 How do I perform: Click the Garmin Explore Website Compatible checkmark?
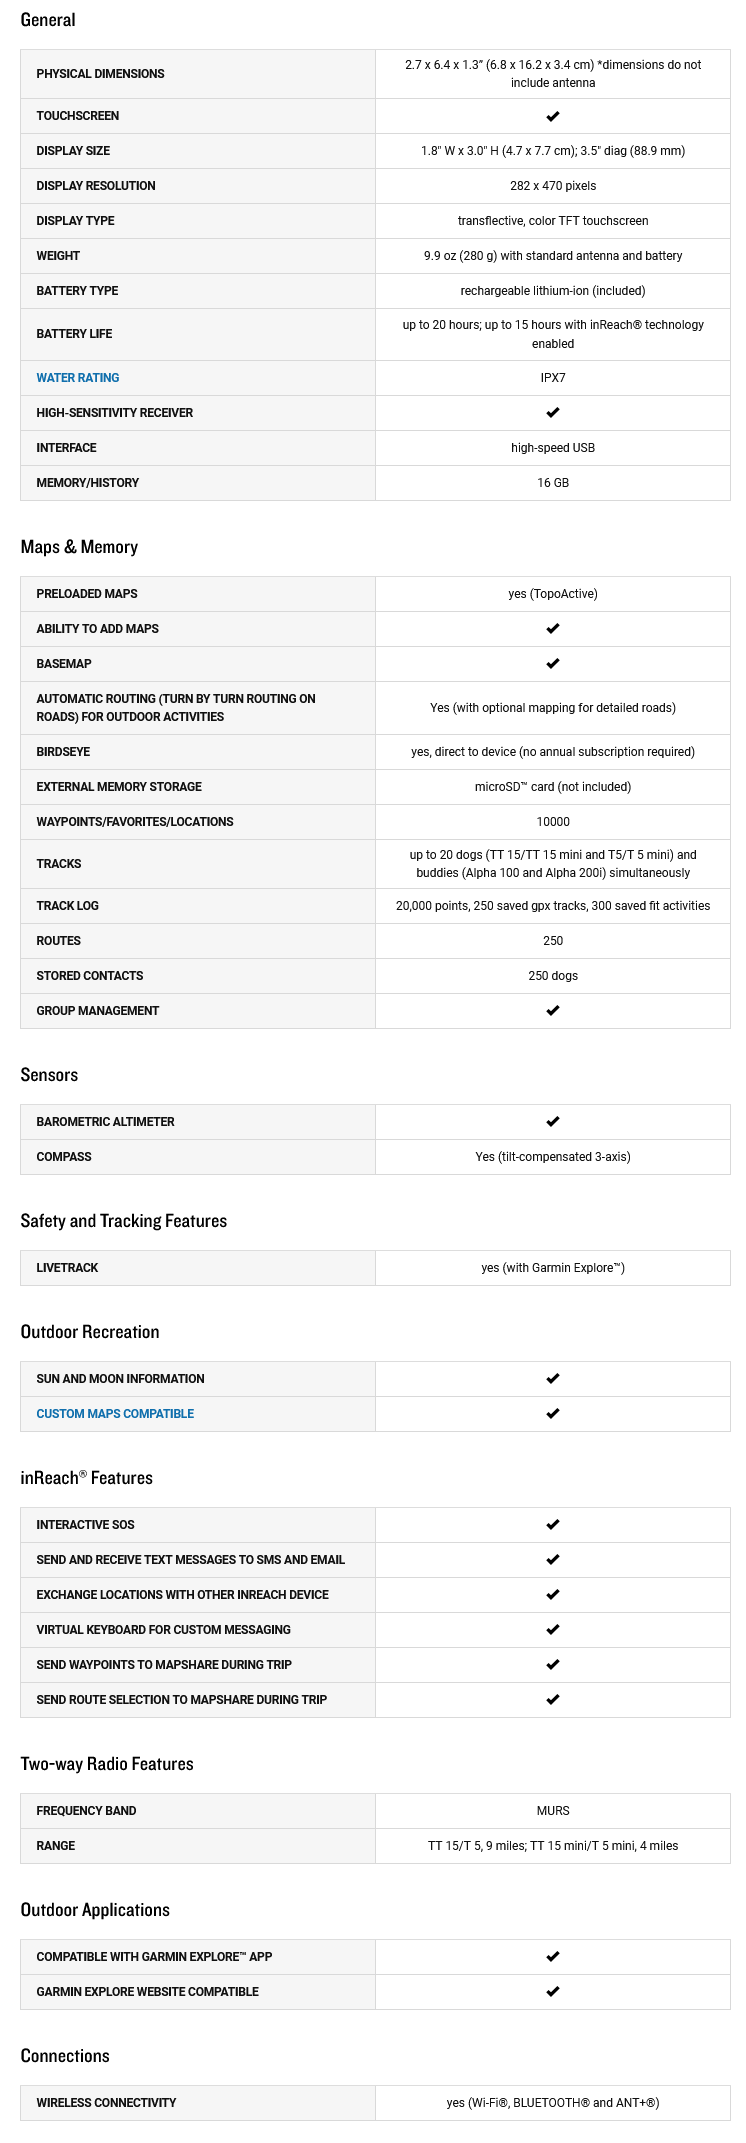click(x=553, y=1992)
